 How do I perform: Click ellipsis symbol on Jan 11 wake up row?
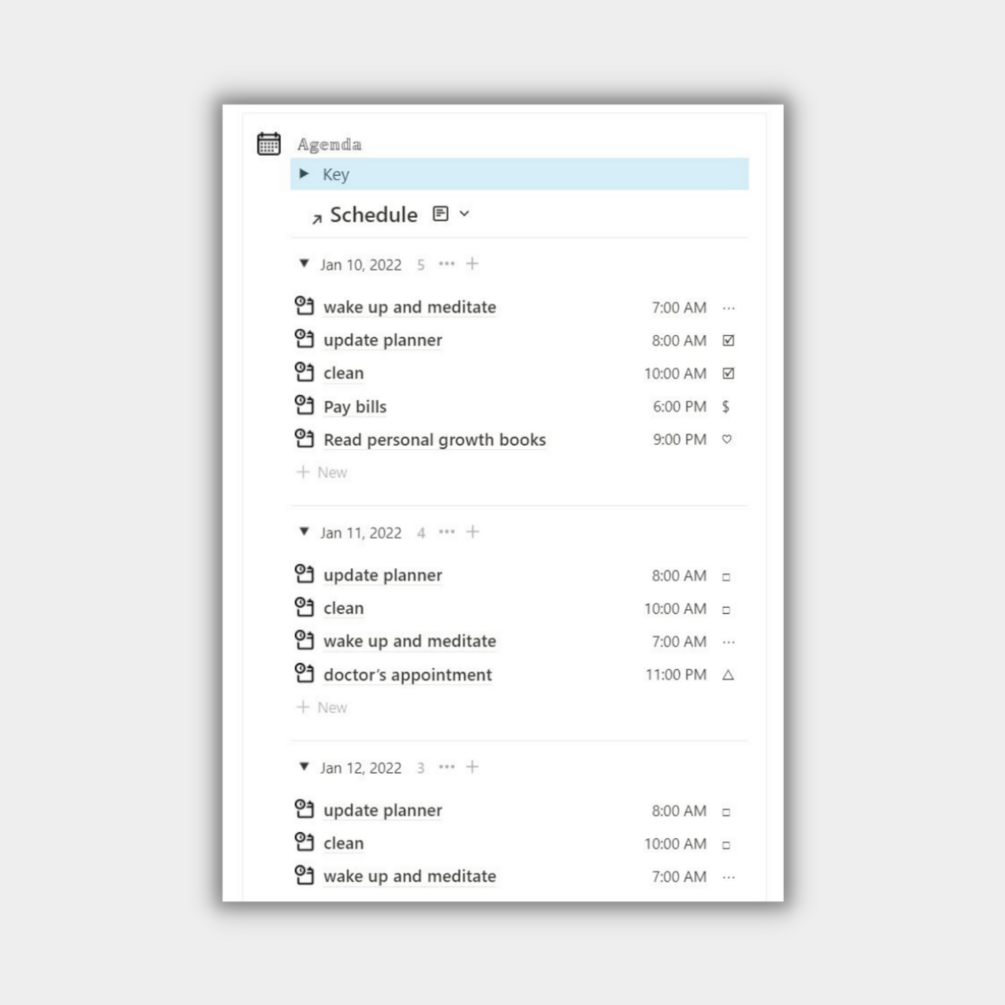pyautogui.click(x=729, y=642)
